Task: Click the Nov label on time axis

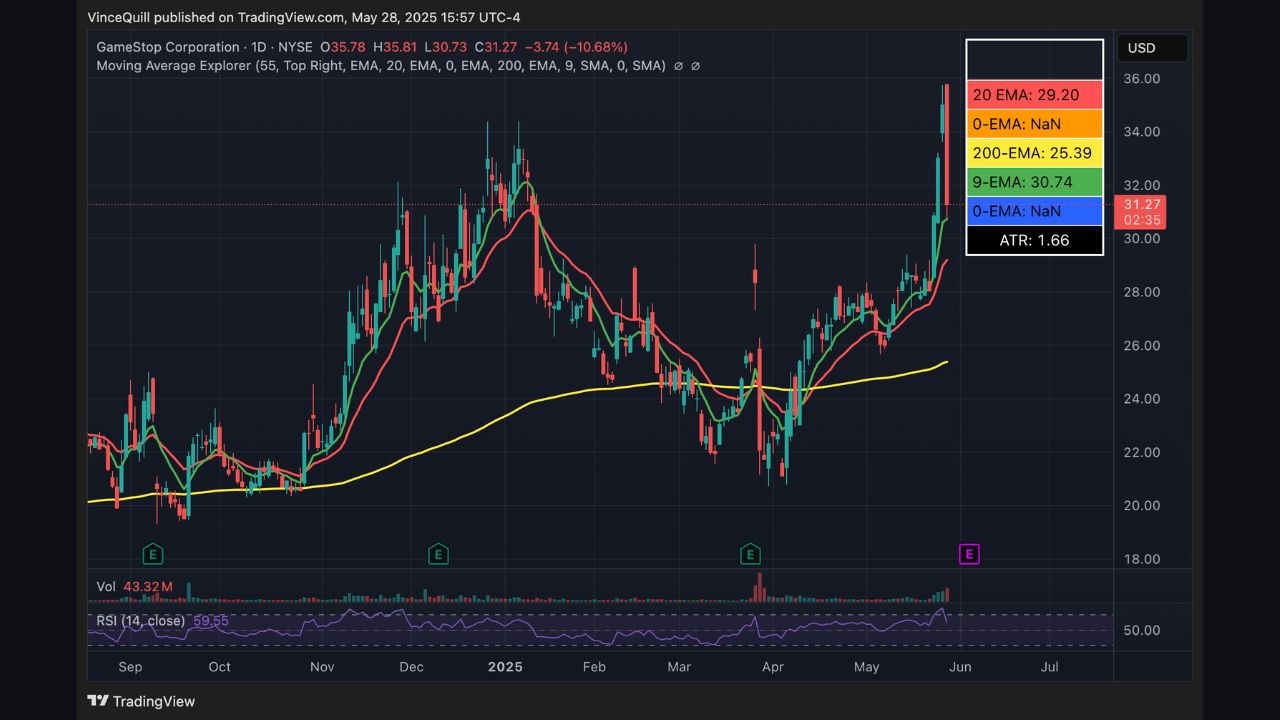Action: pyautogui.click(x=322, y=667)
